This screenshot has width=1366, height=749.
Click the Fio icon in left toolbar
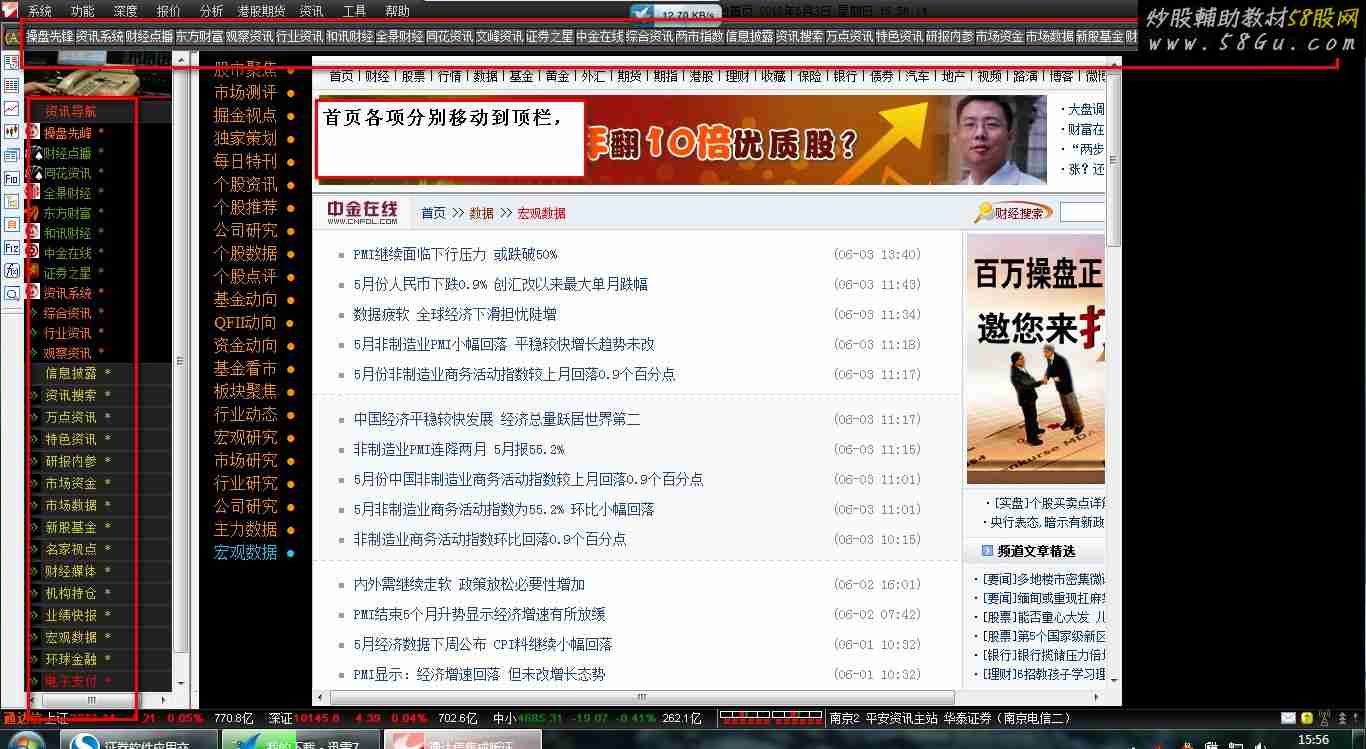click(12, 178)
